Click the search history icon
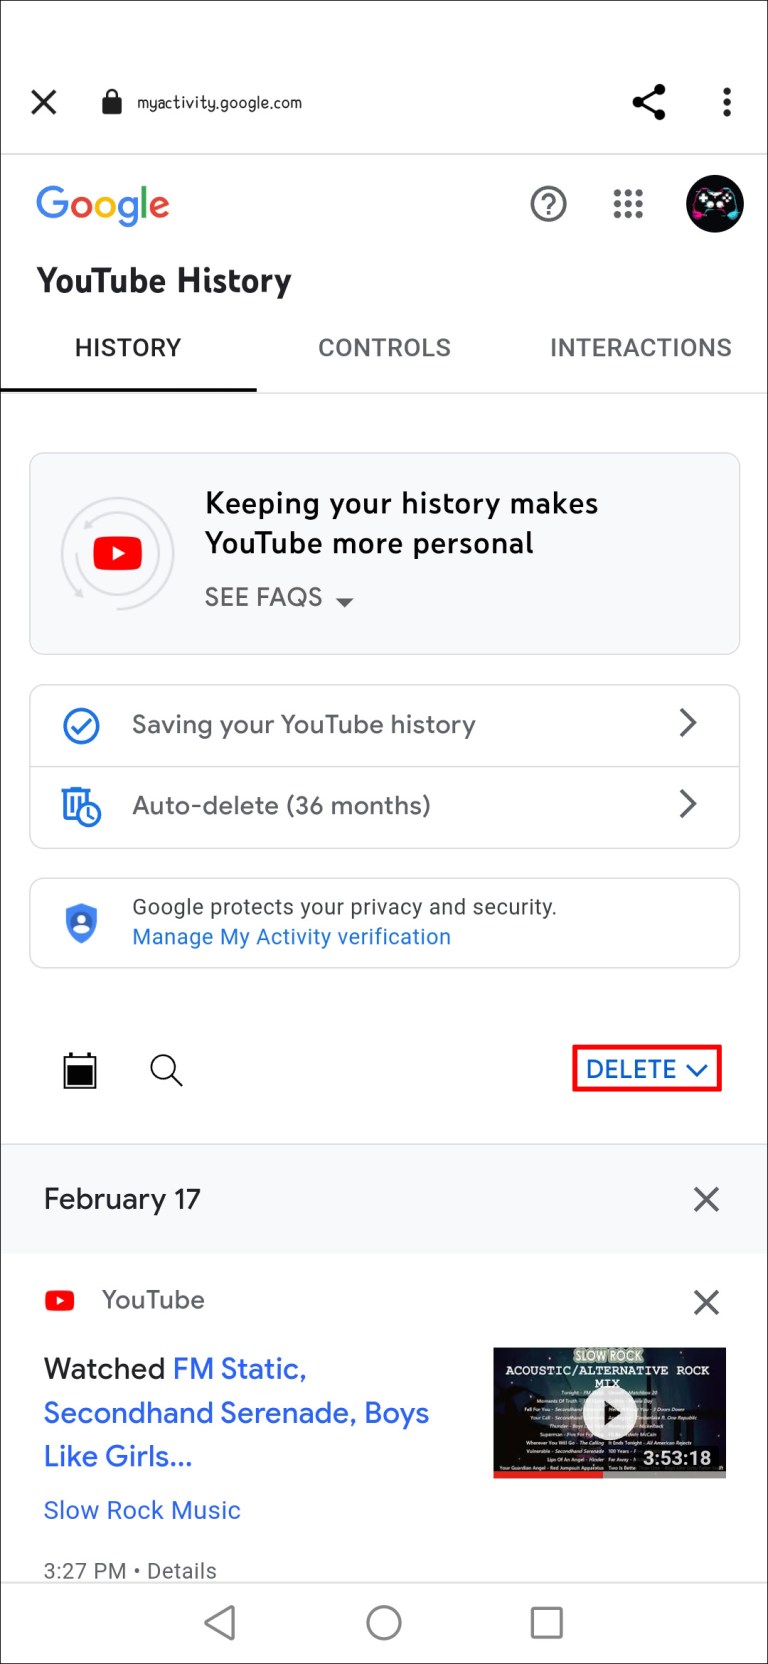The width and height of the screenshot is (768, 1664). 166,1070
